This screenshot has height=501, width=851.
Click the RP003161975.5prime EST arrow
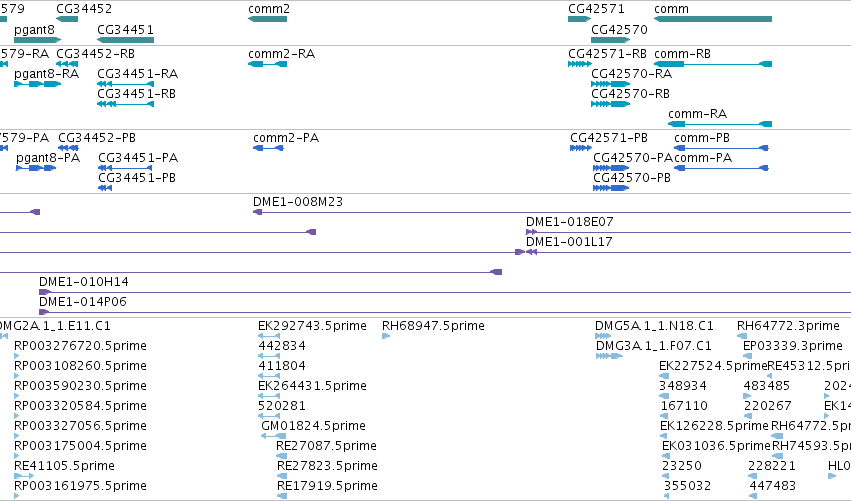coord(16,497)
